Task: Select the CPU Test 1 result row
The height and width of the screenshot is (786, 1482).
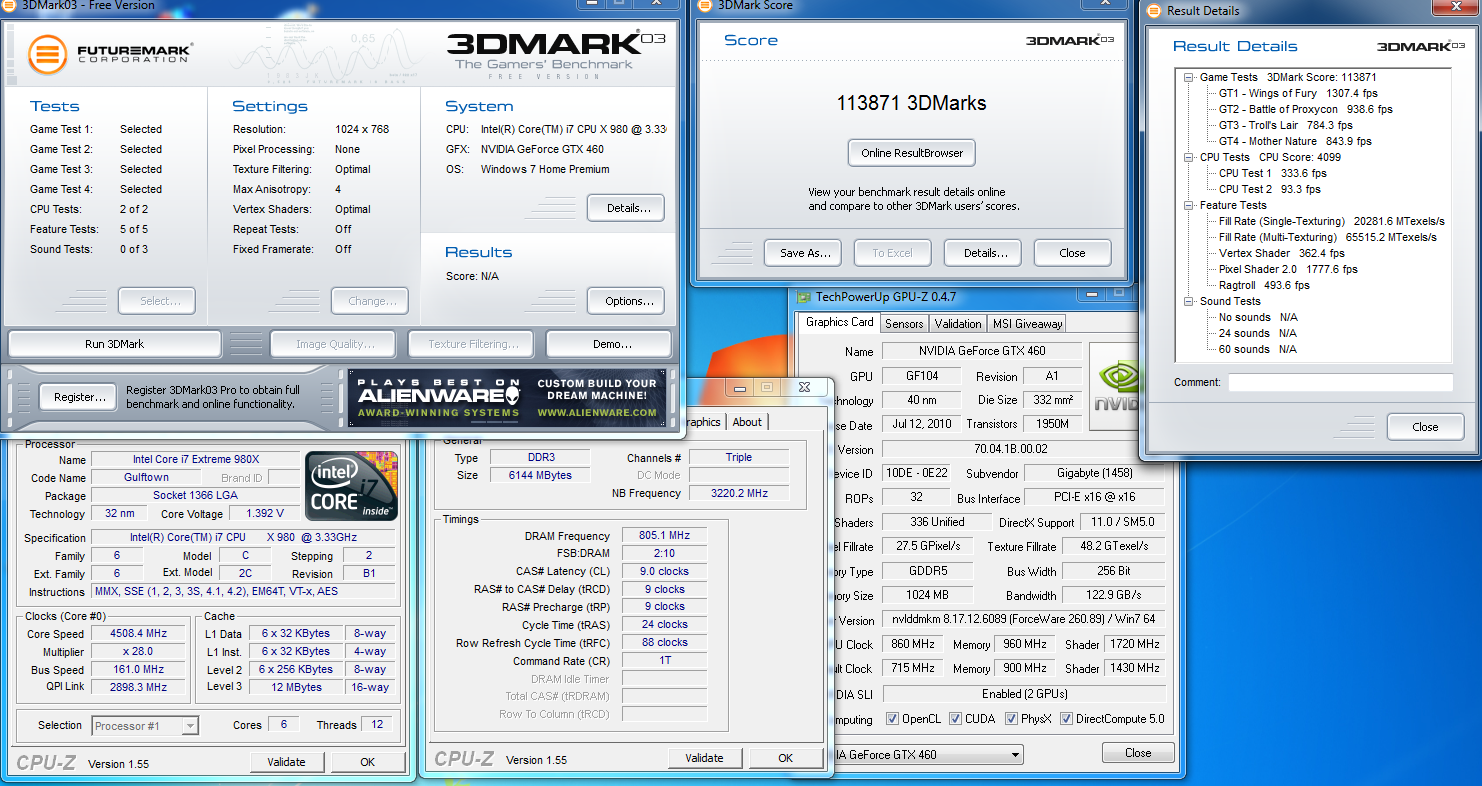Action: pos(1273,173)
